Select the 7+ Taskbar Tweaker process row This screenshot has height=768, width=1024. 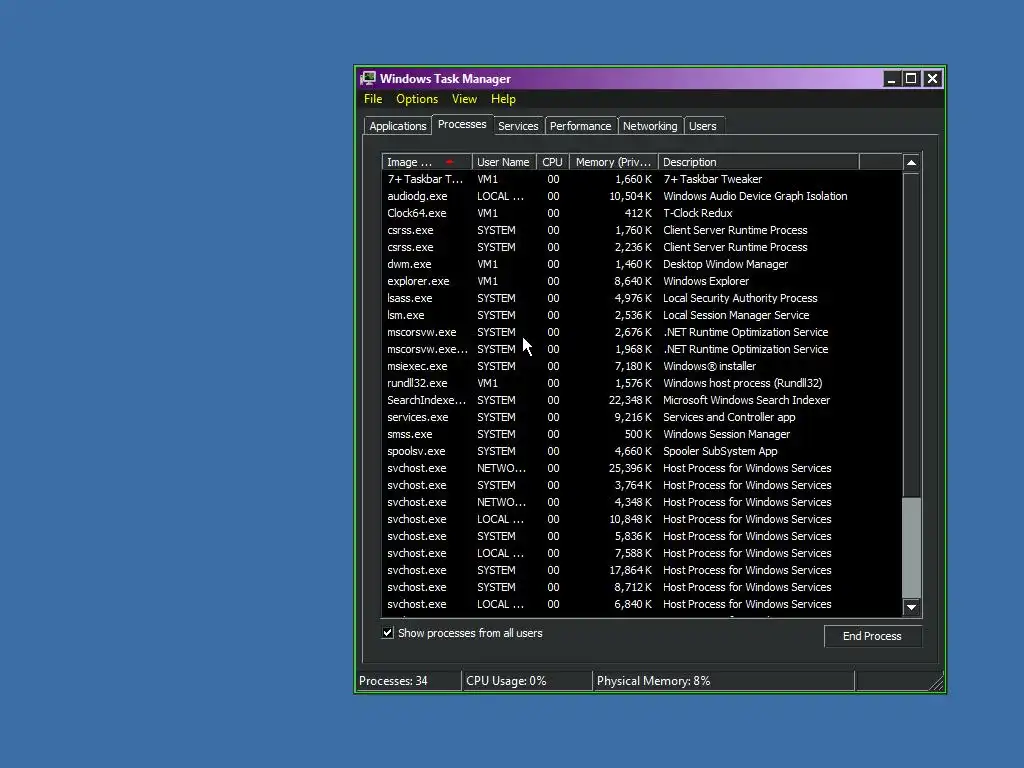click(641, 179)
